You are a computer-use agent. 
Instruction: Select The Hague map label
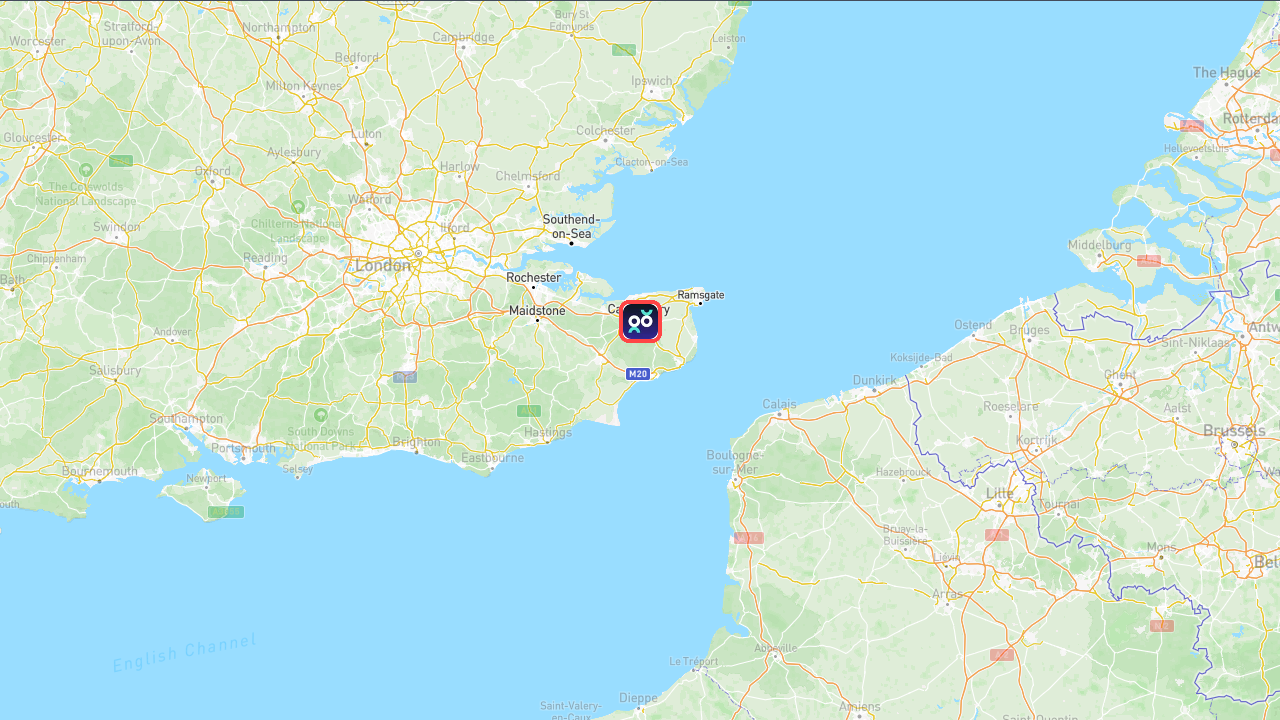1226,73
